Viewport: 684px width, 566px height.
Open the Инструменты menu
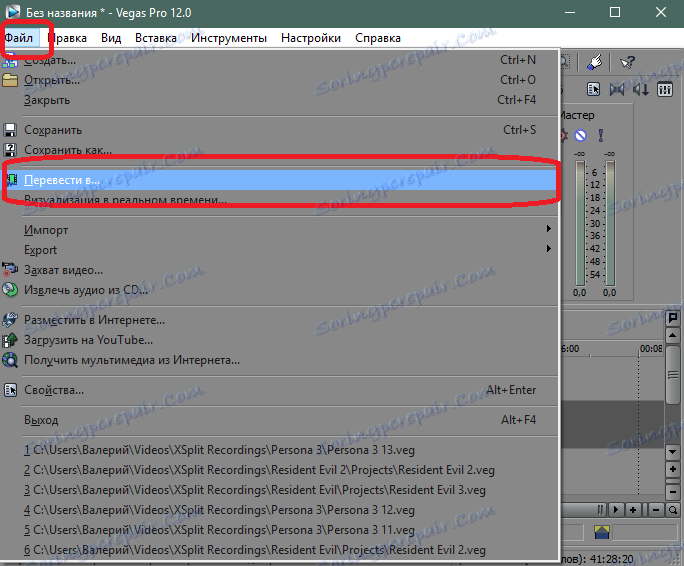pos(229,38)
